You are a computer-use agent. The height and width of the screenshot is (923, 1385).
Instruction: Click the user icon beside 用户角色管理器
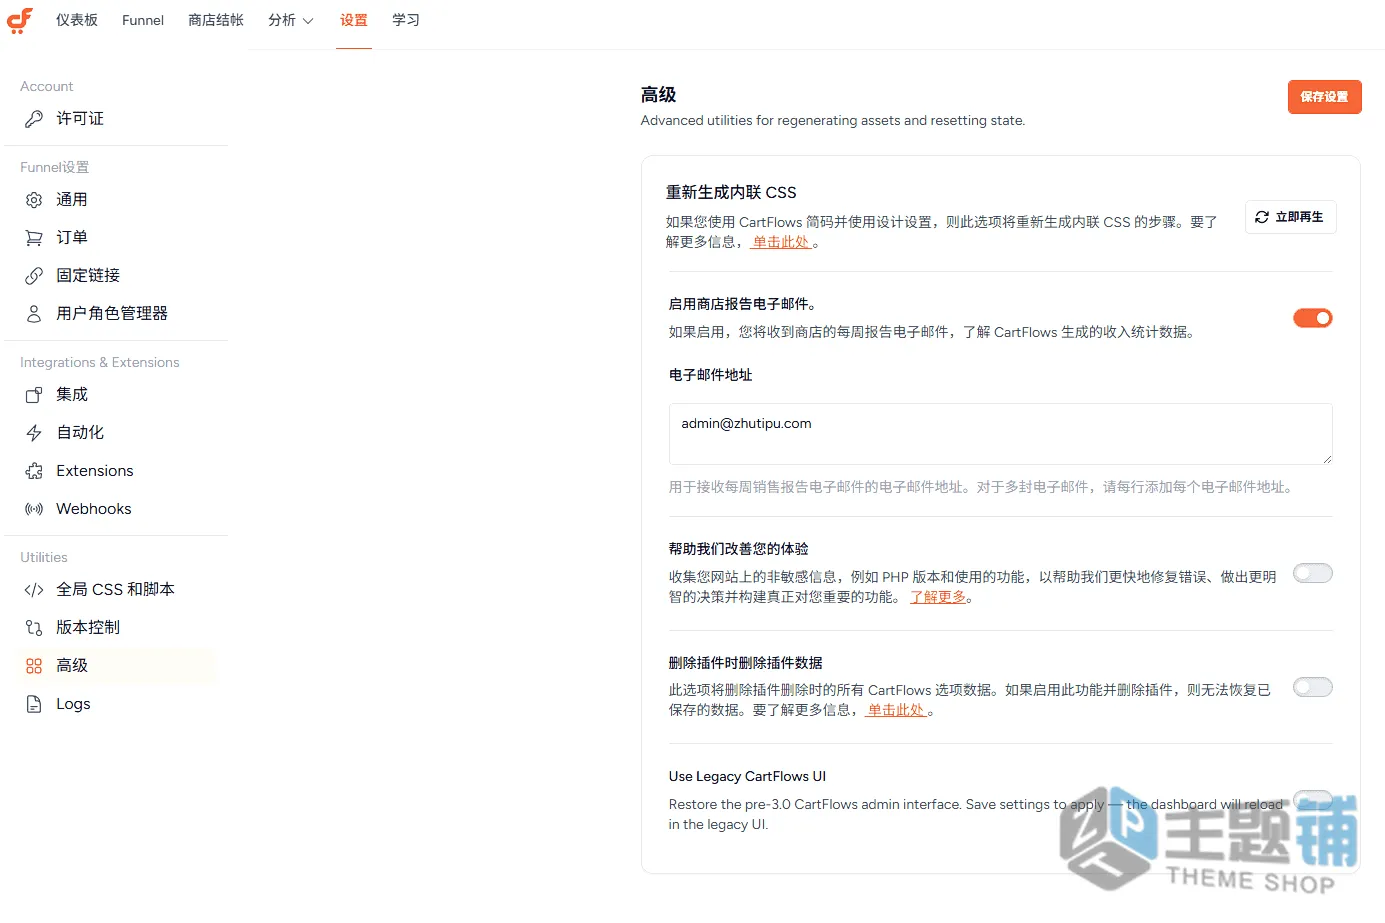click(x=34, y=314)
